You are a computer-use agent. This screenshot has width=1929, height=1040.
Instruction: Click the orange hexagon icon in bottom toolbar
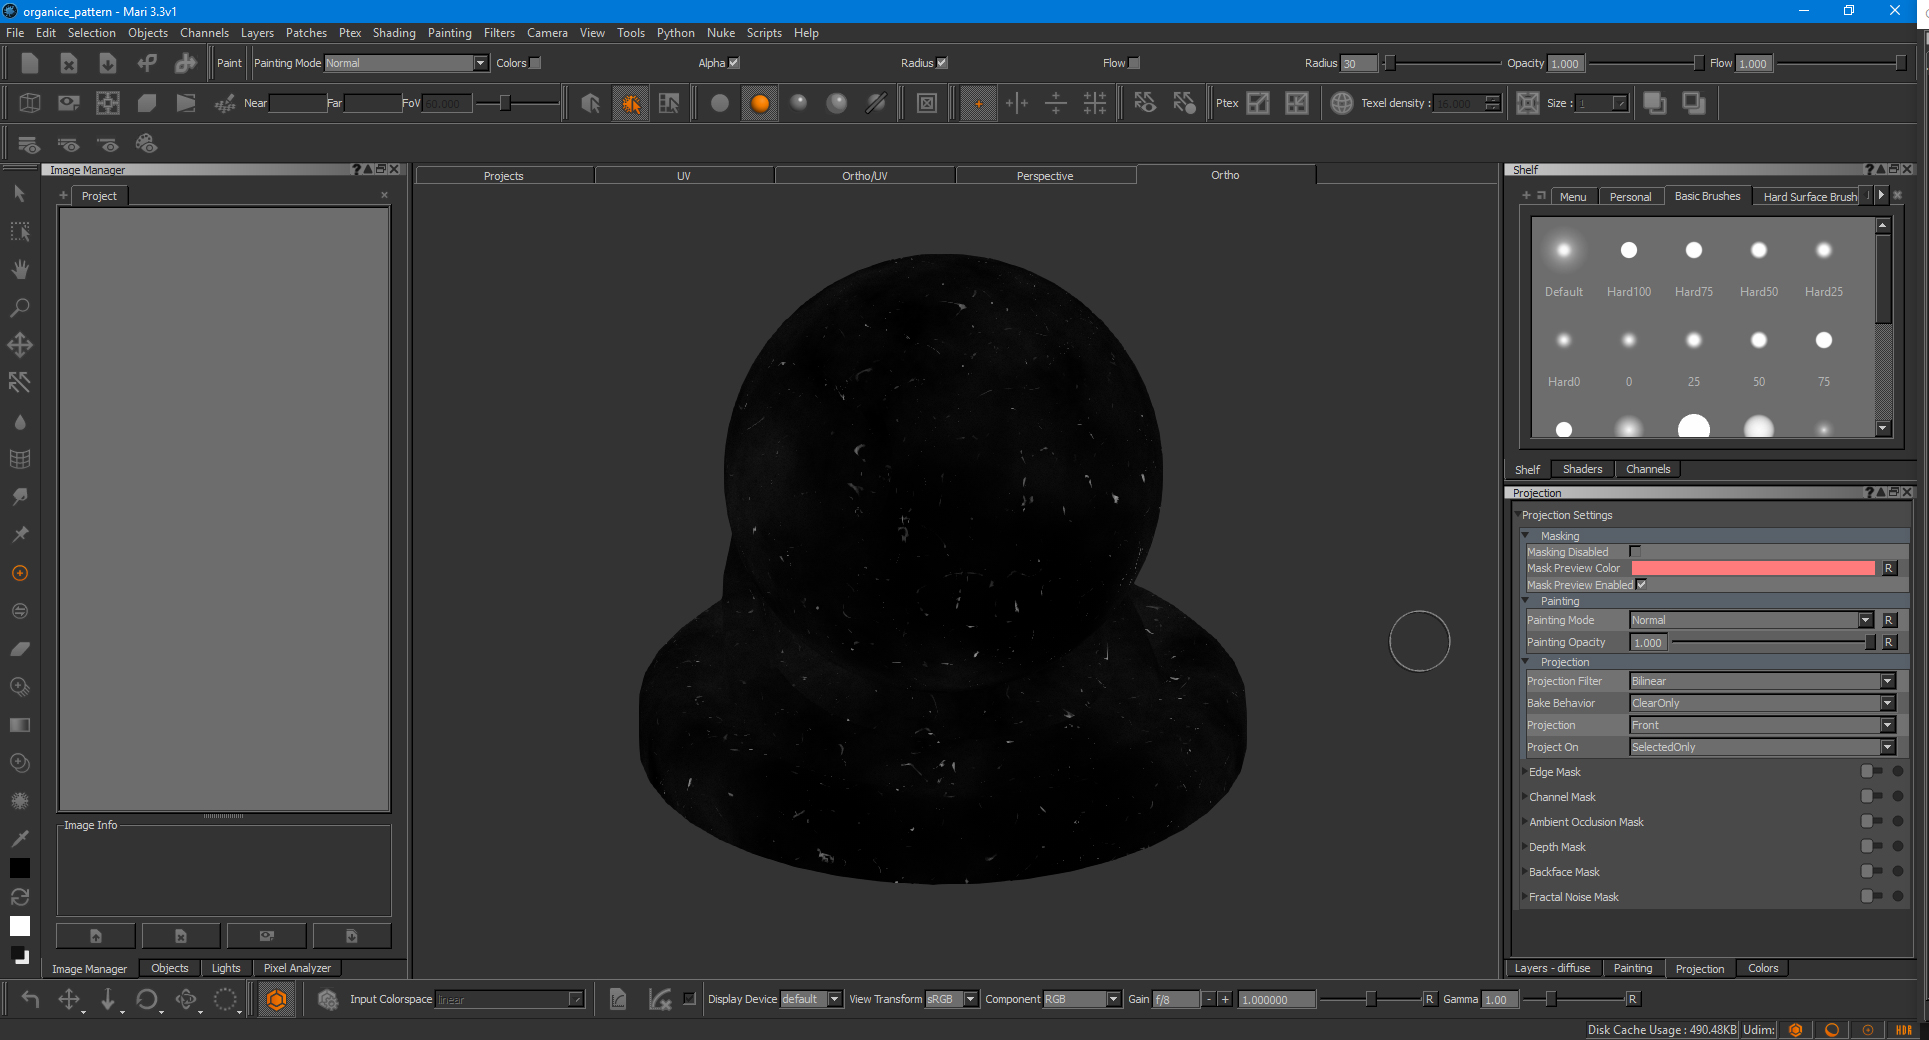click(x=277, y=999)
